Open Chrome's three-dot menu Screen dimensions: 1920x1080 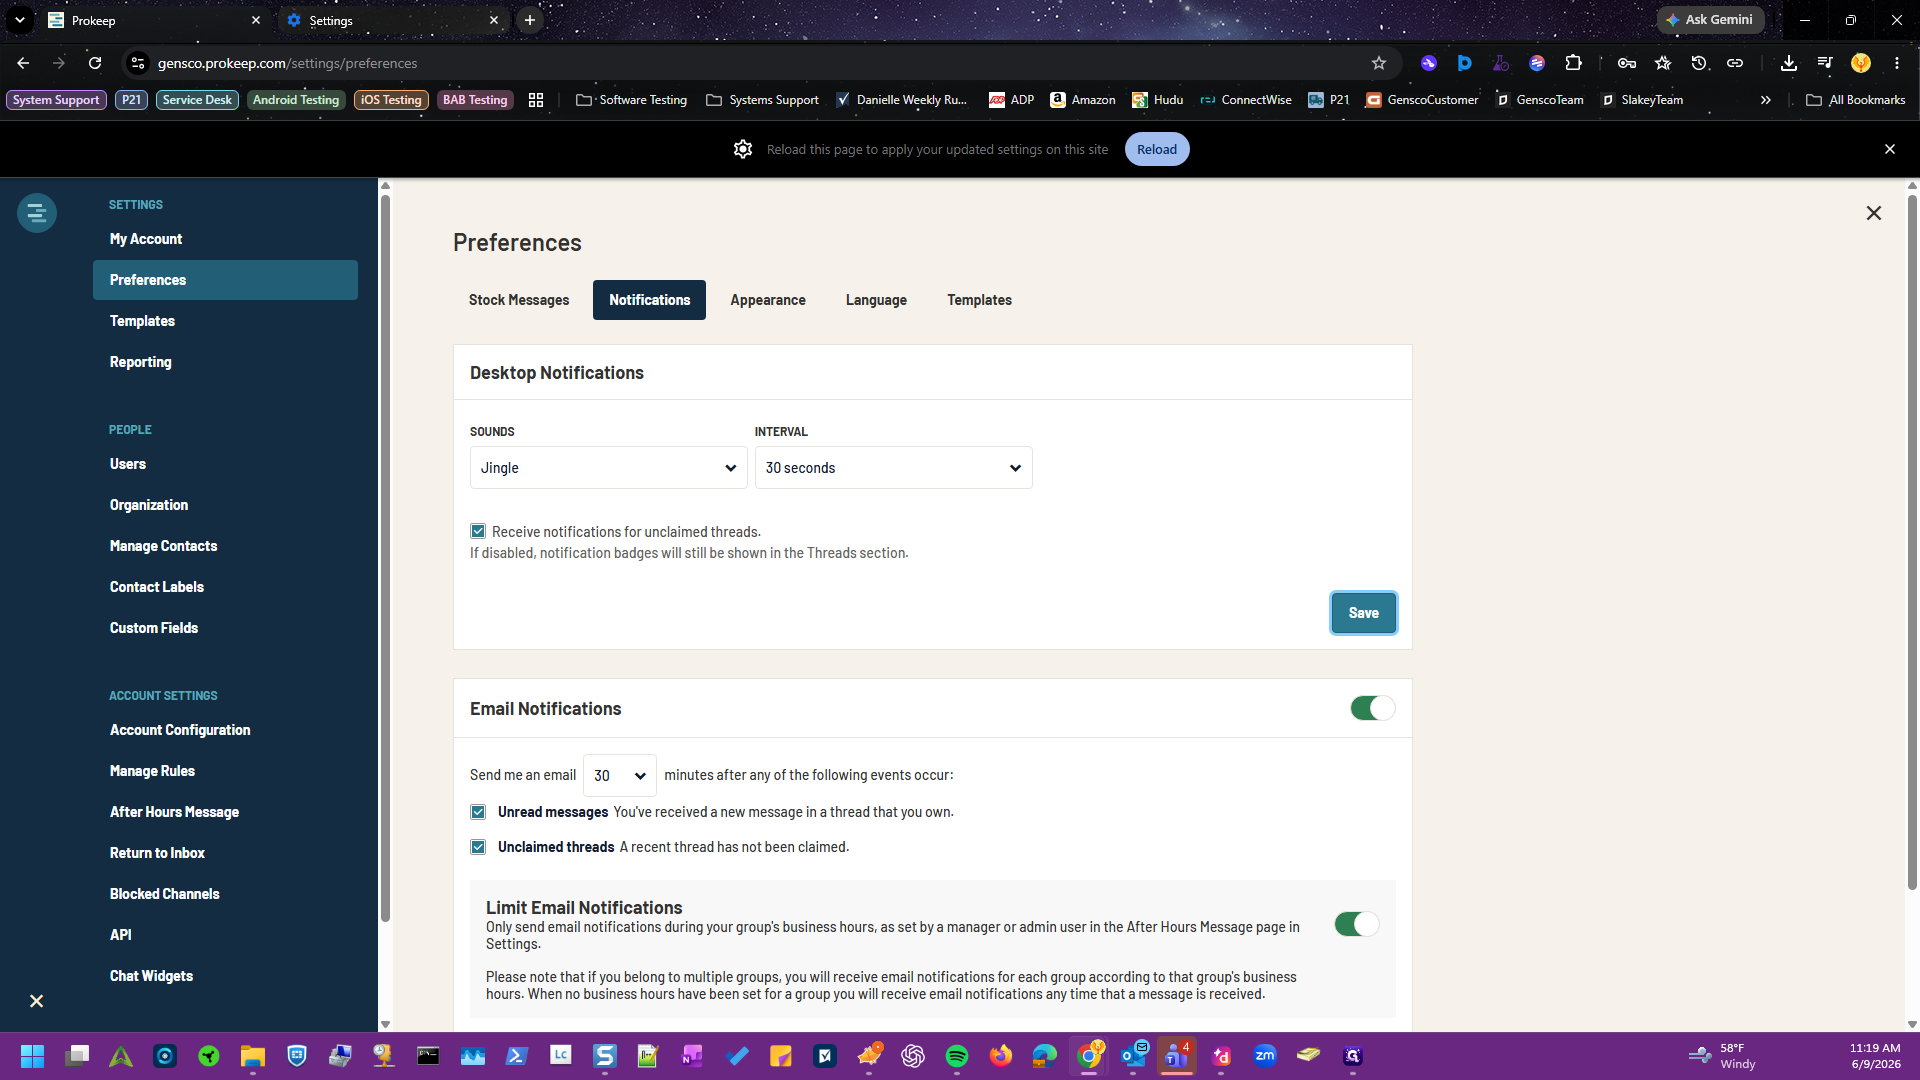coord(1897,63)
